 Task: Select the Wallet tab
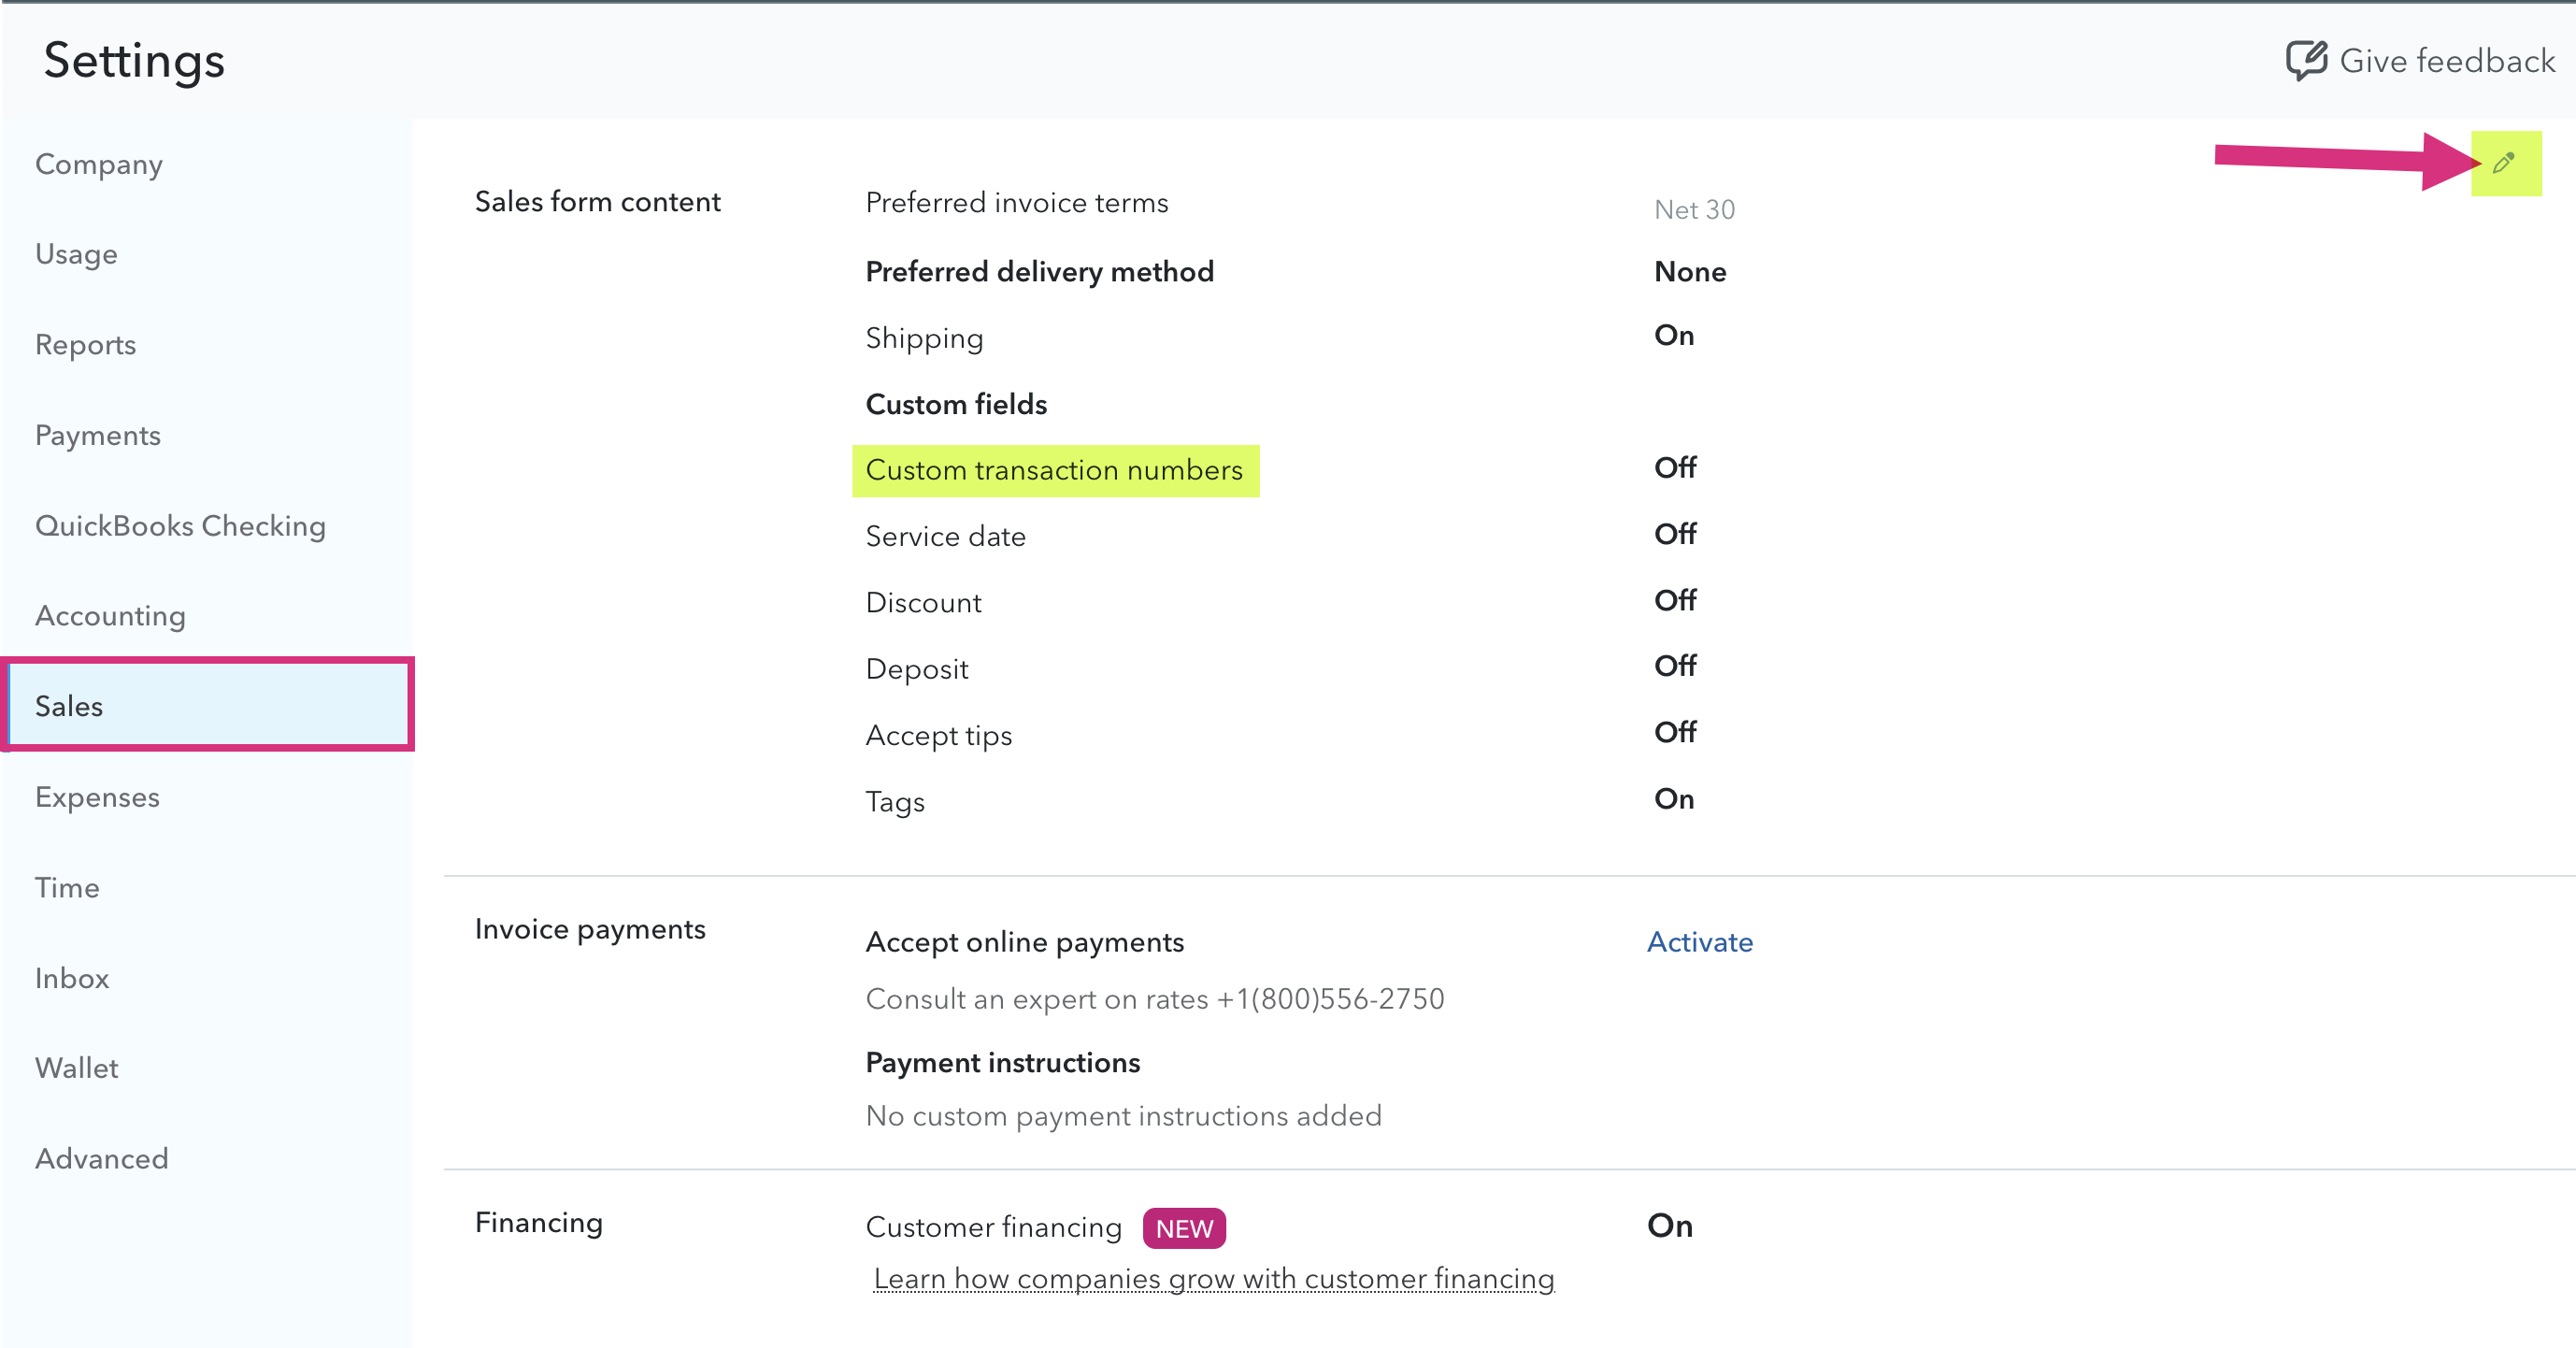click(76, 1068)
